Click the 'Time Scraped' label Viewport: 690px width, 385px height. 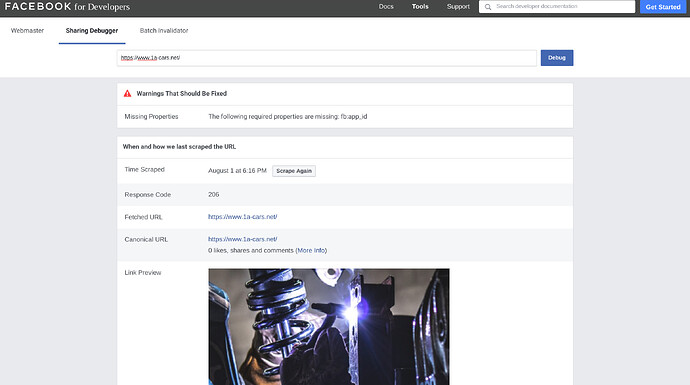tap(144, 169)
